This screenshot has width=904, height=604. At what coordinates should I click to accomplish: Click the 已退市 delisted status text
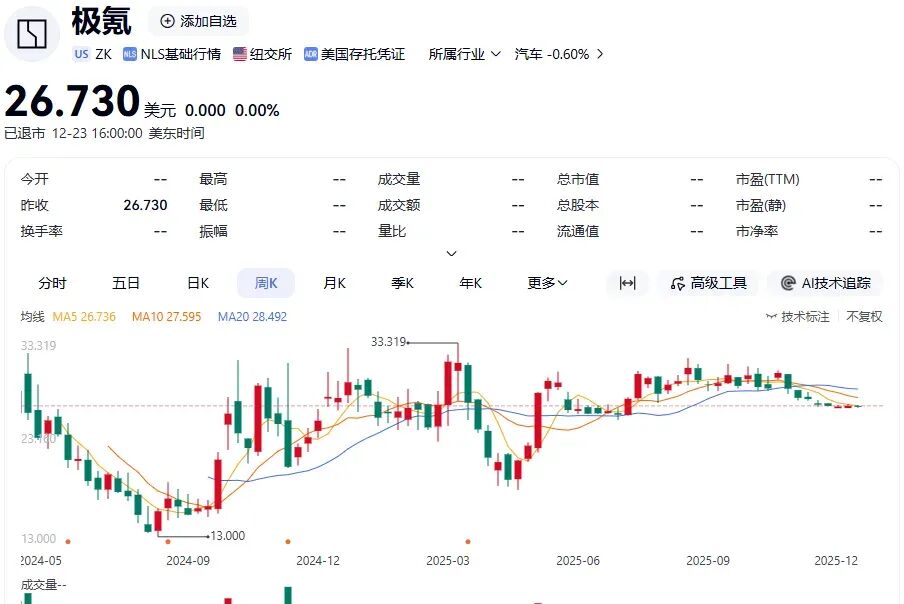pyautogui.click(x=25, y=133)
